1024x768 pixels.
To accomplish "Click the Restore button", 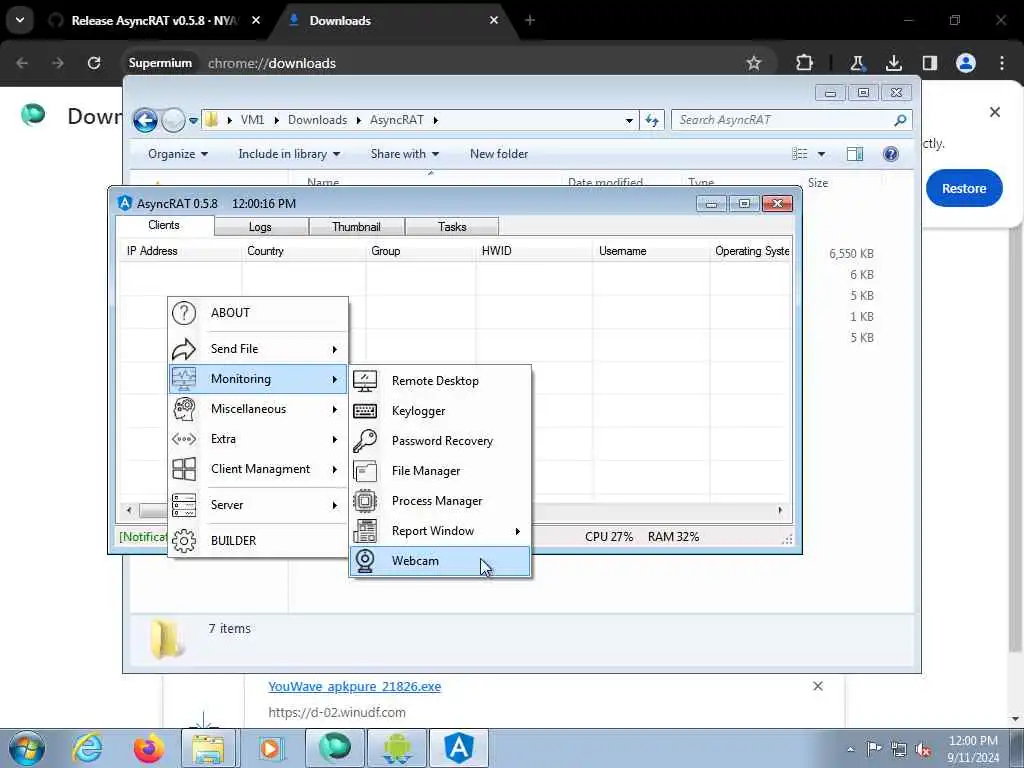I will coord(963,188).
